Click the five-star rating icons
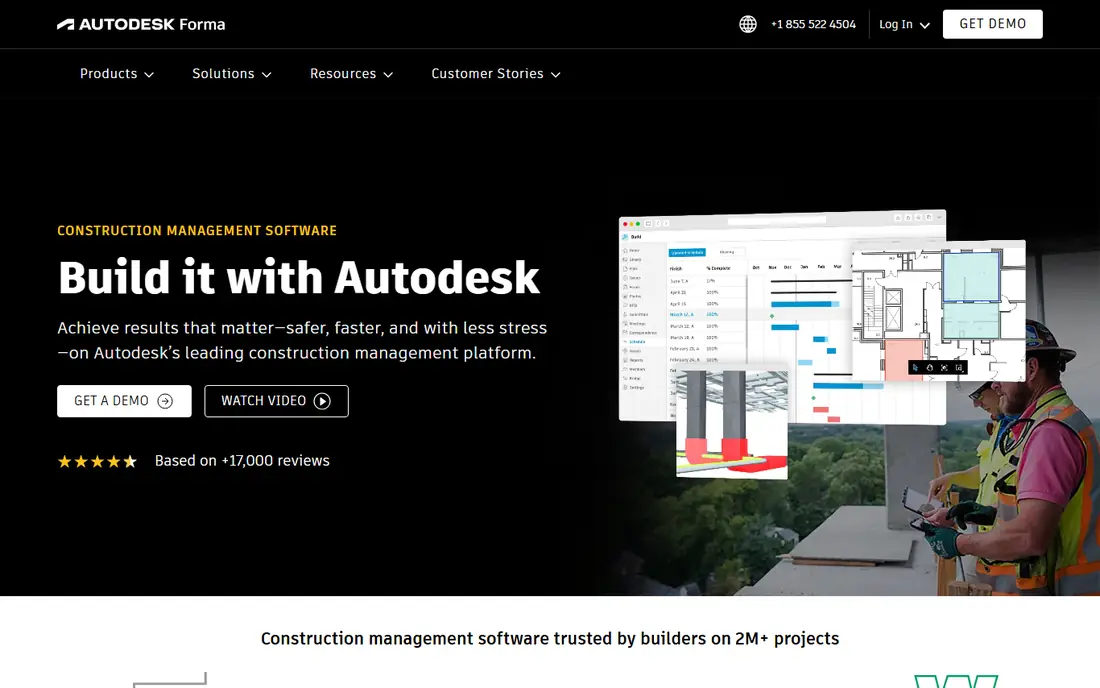This screenshot has width=1100, height=688. (97, 461)
